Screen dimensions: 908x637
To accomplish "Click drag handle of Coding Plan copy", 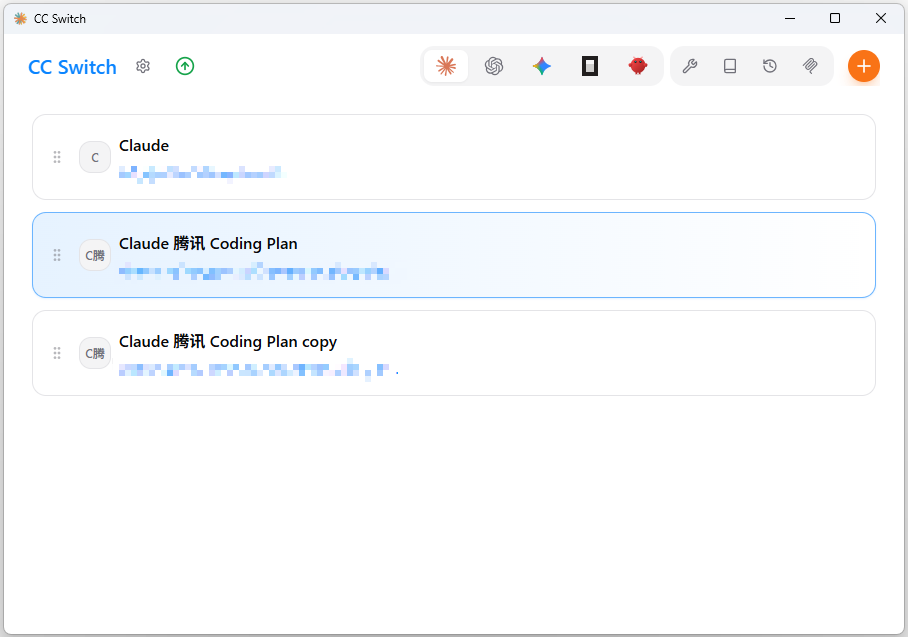I will (57, 353).
